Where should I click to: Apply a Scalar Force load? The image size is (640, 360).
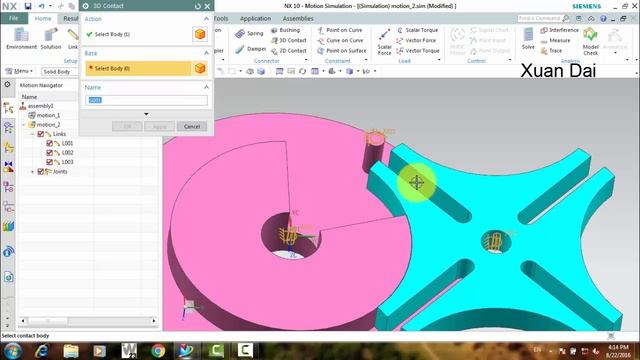(x=384, y=42)
